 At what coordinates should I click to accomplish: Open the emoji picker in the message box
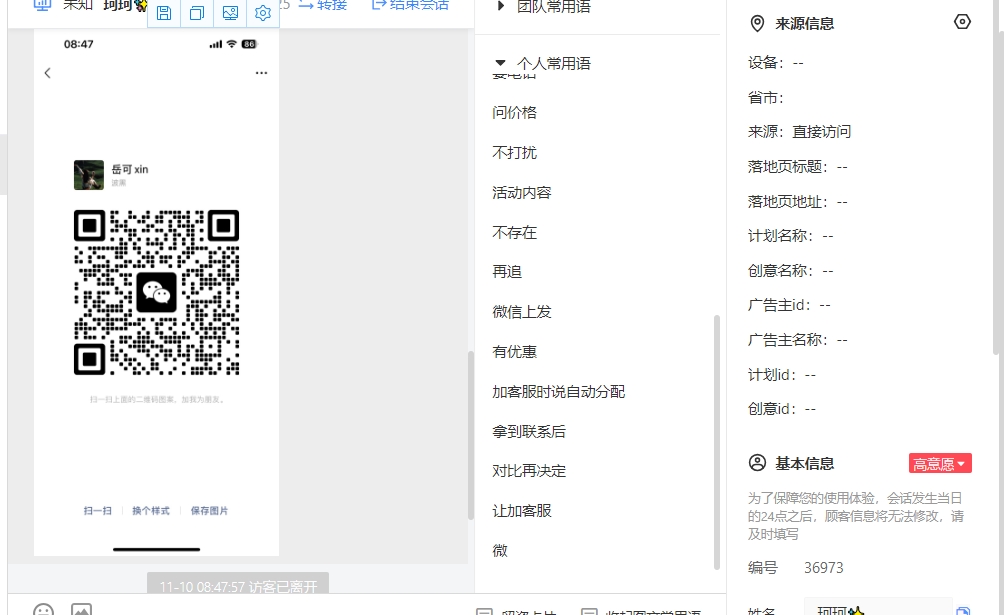pyautogui.click(x=44, y=609)
